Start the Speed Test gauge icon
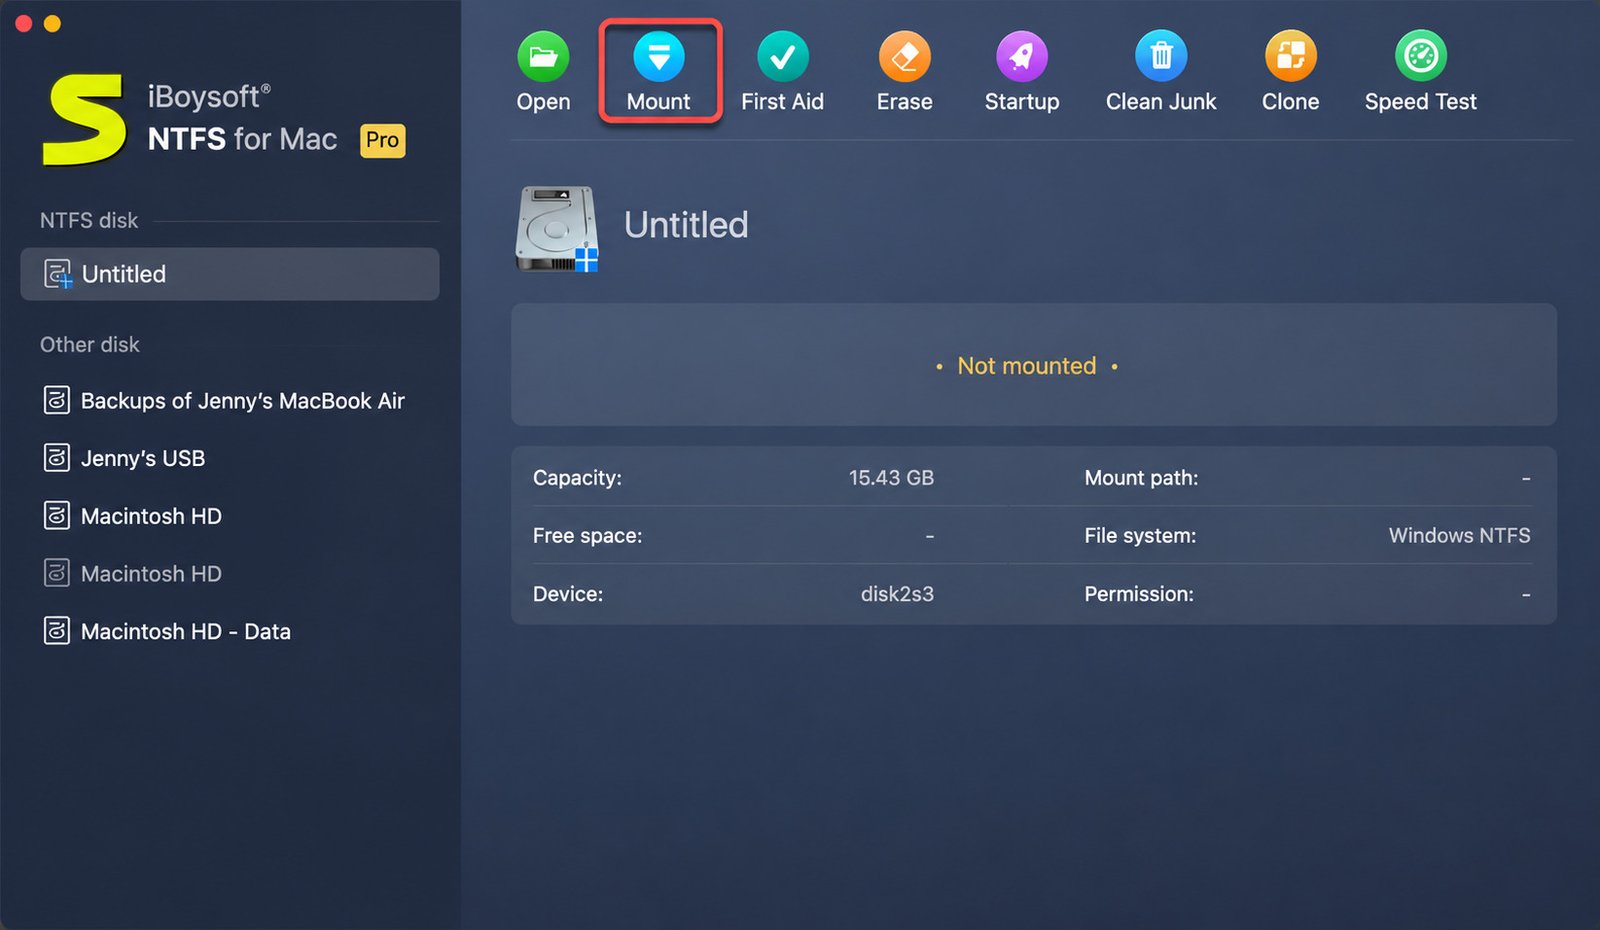The width and height of the screenshot is (1600, 930). (x=1421, y=56)
